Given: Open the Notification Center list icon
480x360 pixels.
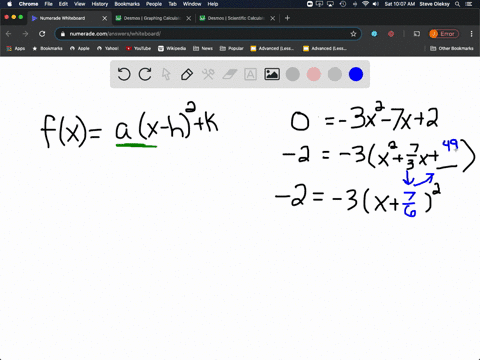Looking at the screenshot, I should 470,4.
